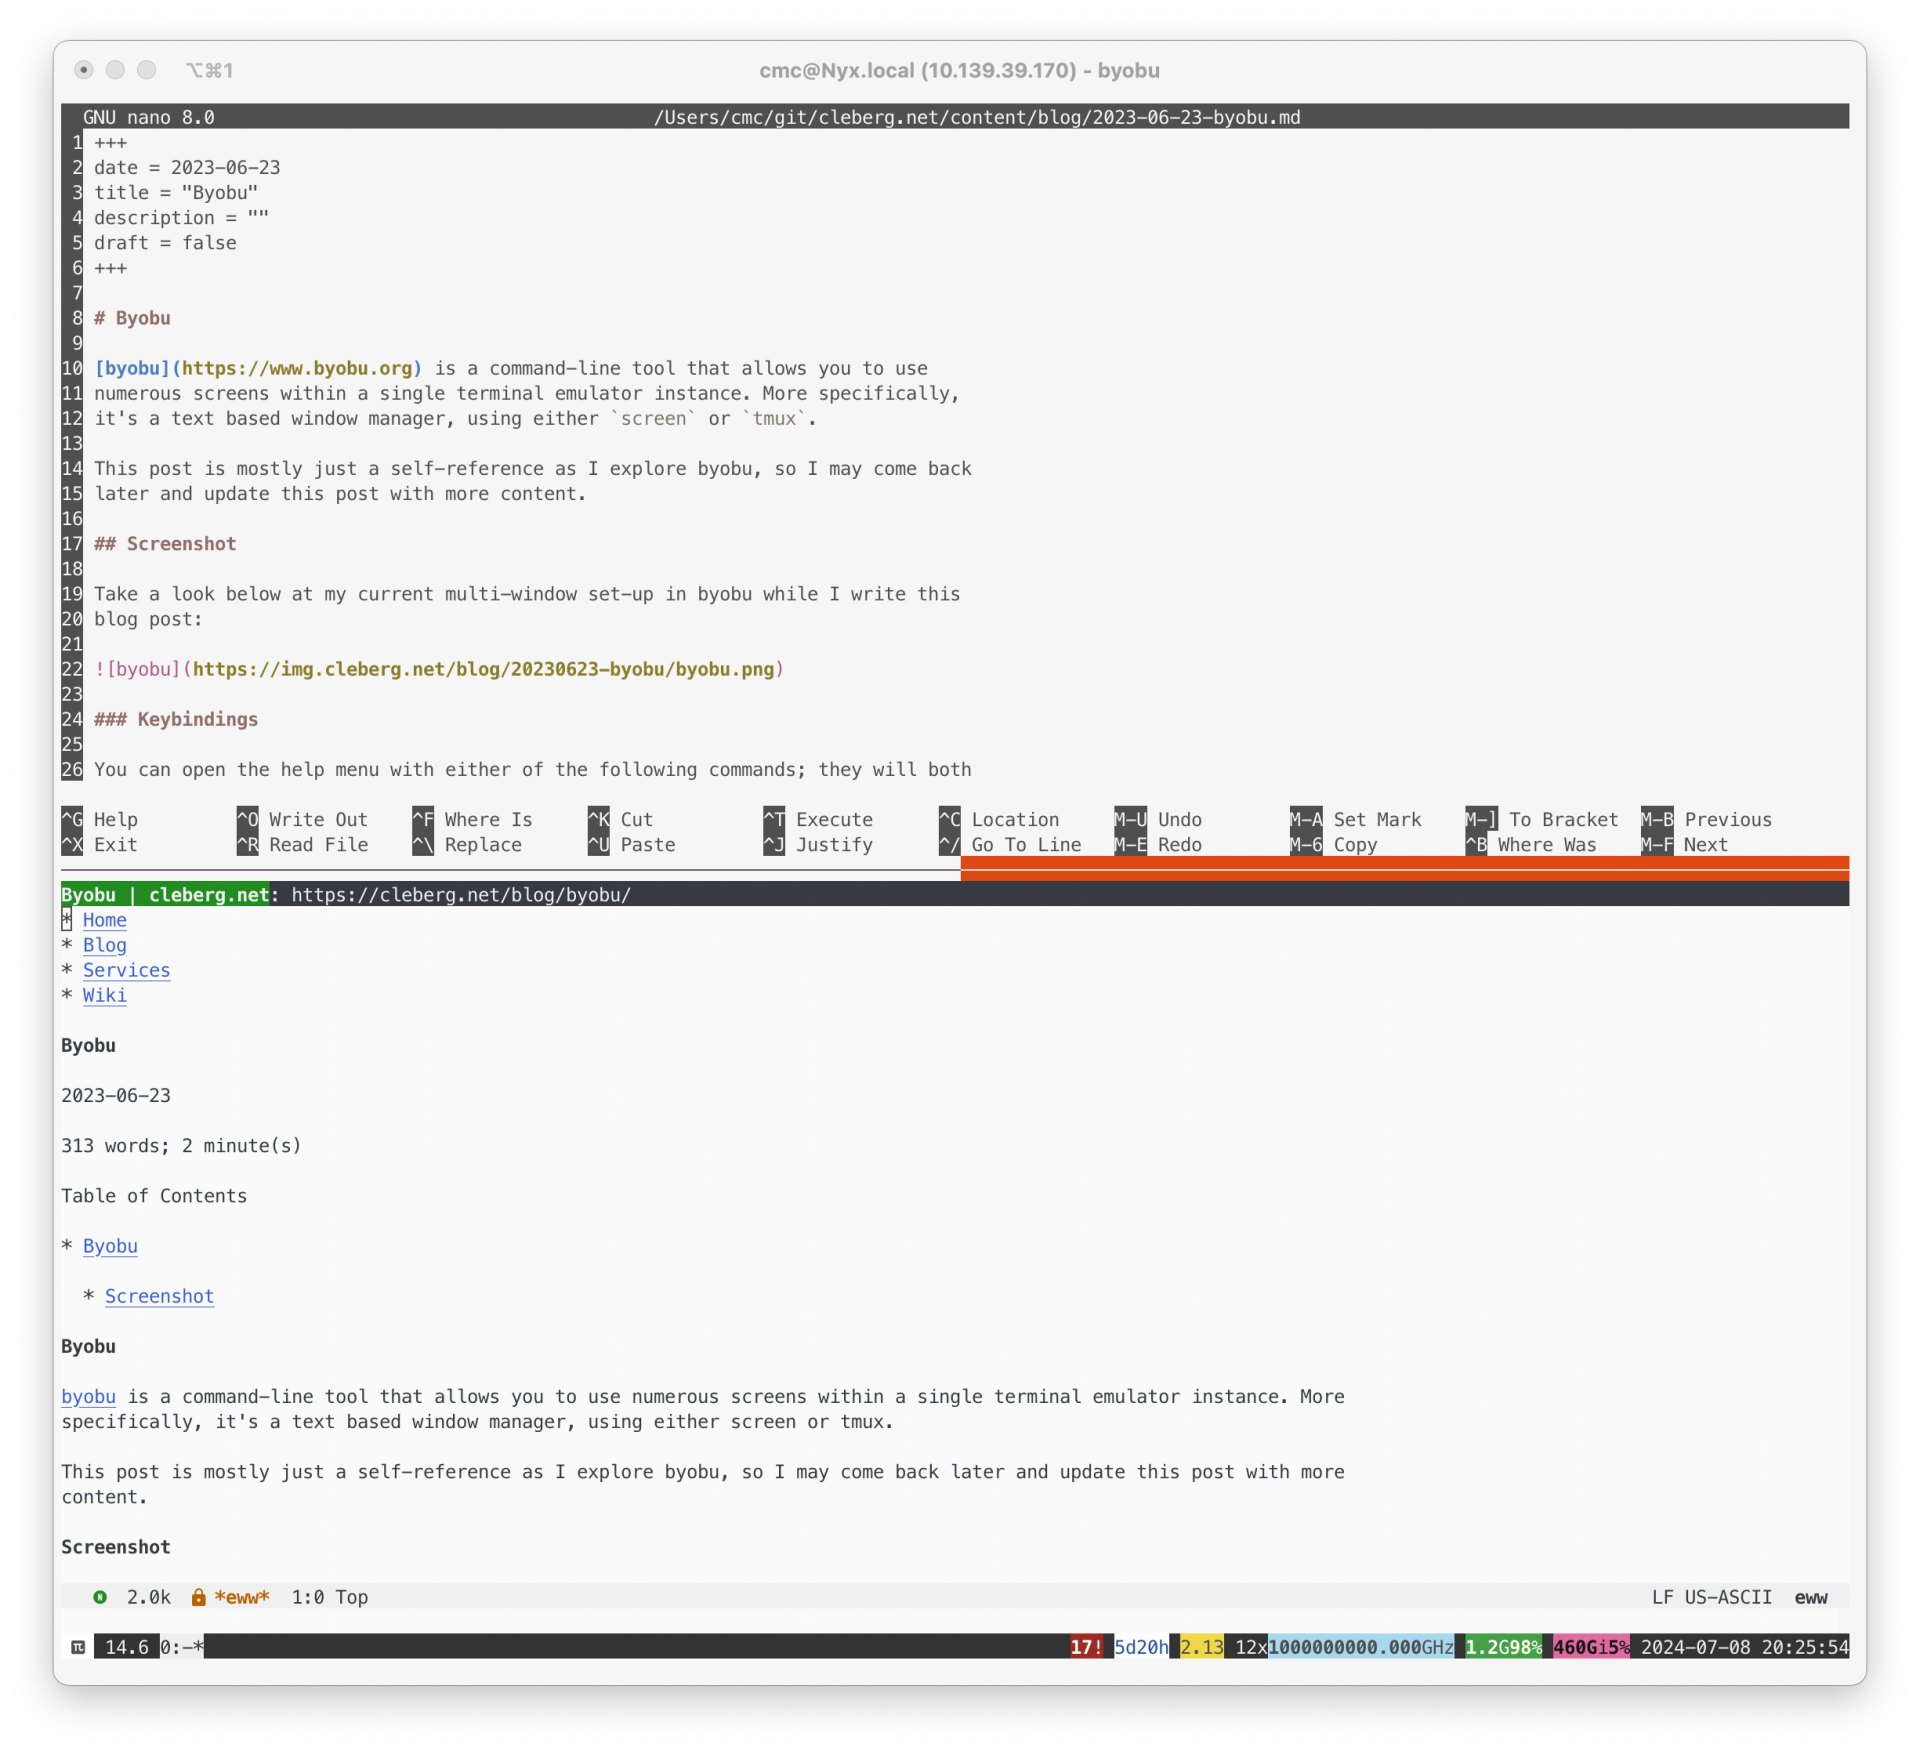Click the green circle indicator in the eww modeline
Image resolution: width=1920 pixels, height=1751 pixels.
(x=100, y=1597)
